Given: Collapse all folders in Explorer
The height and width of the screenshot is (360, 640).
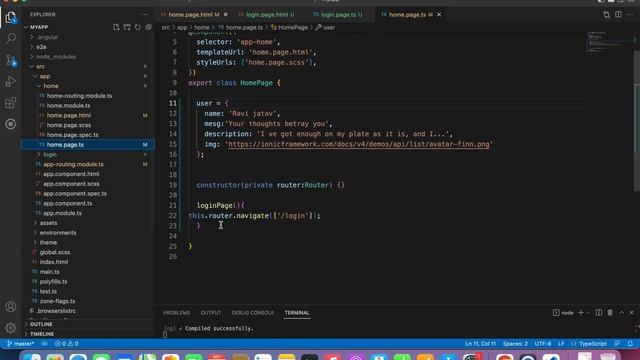Looking at the screenshot, I should coord(148,27).
